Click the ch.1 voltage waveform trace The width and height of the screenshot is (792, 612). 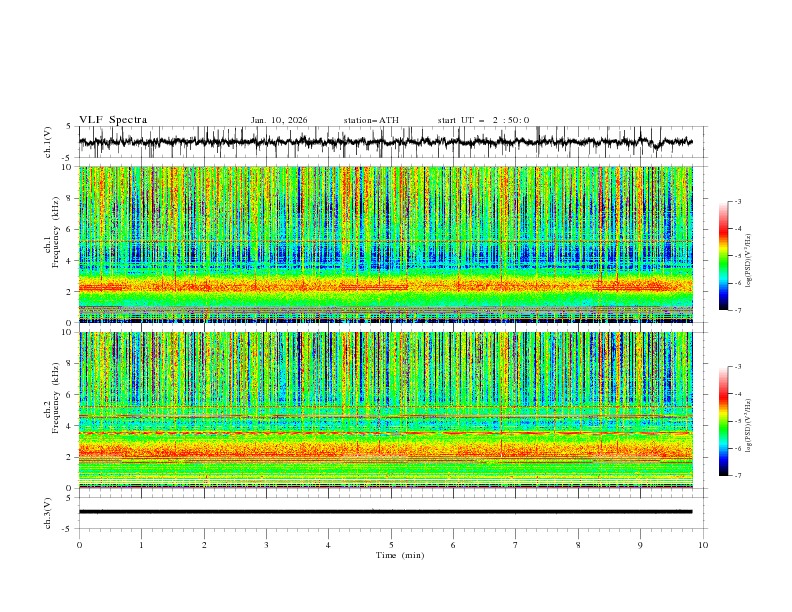click(x=385, y=142)
